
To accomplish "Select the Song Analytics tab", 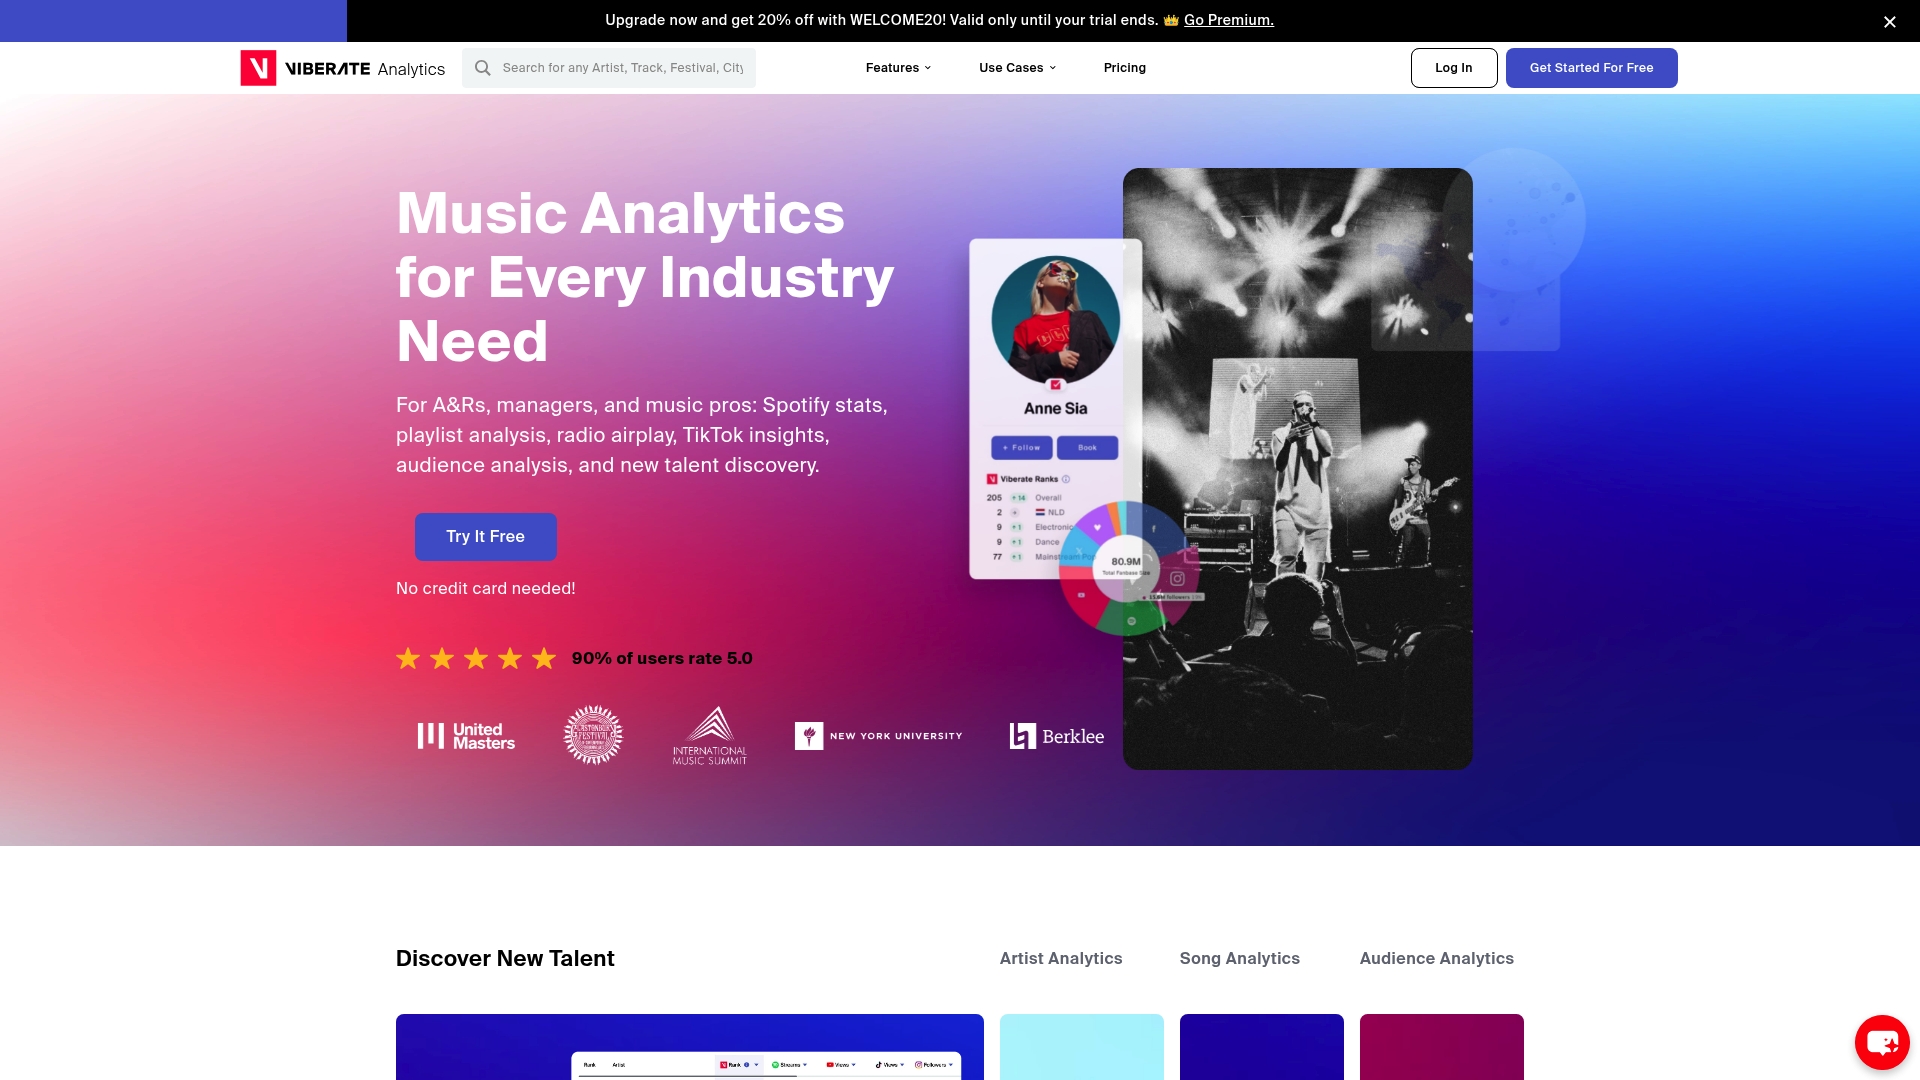I will 1240,958.
